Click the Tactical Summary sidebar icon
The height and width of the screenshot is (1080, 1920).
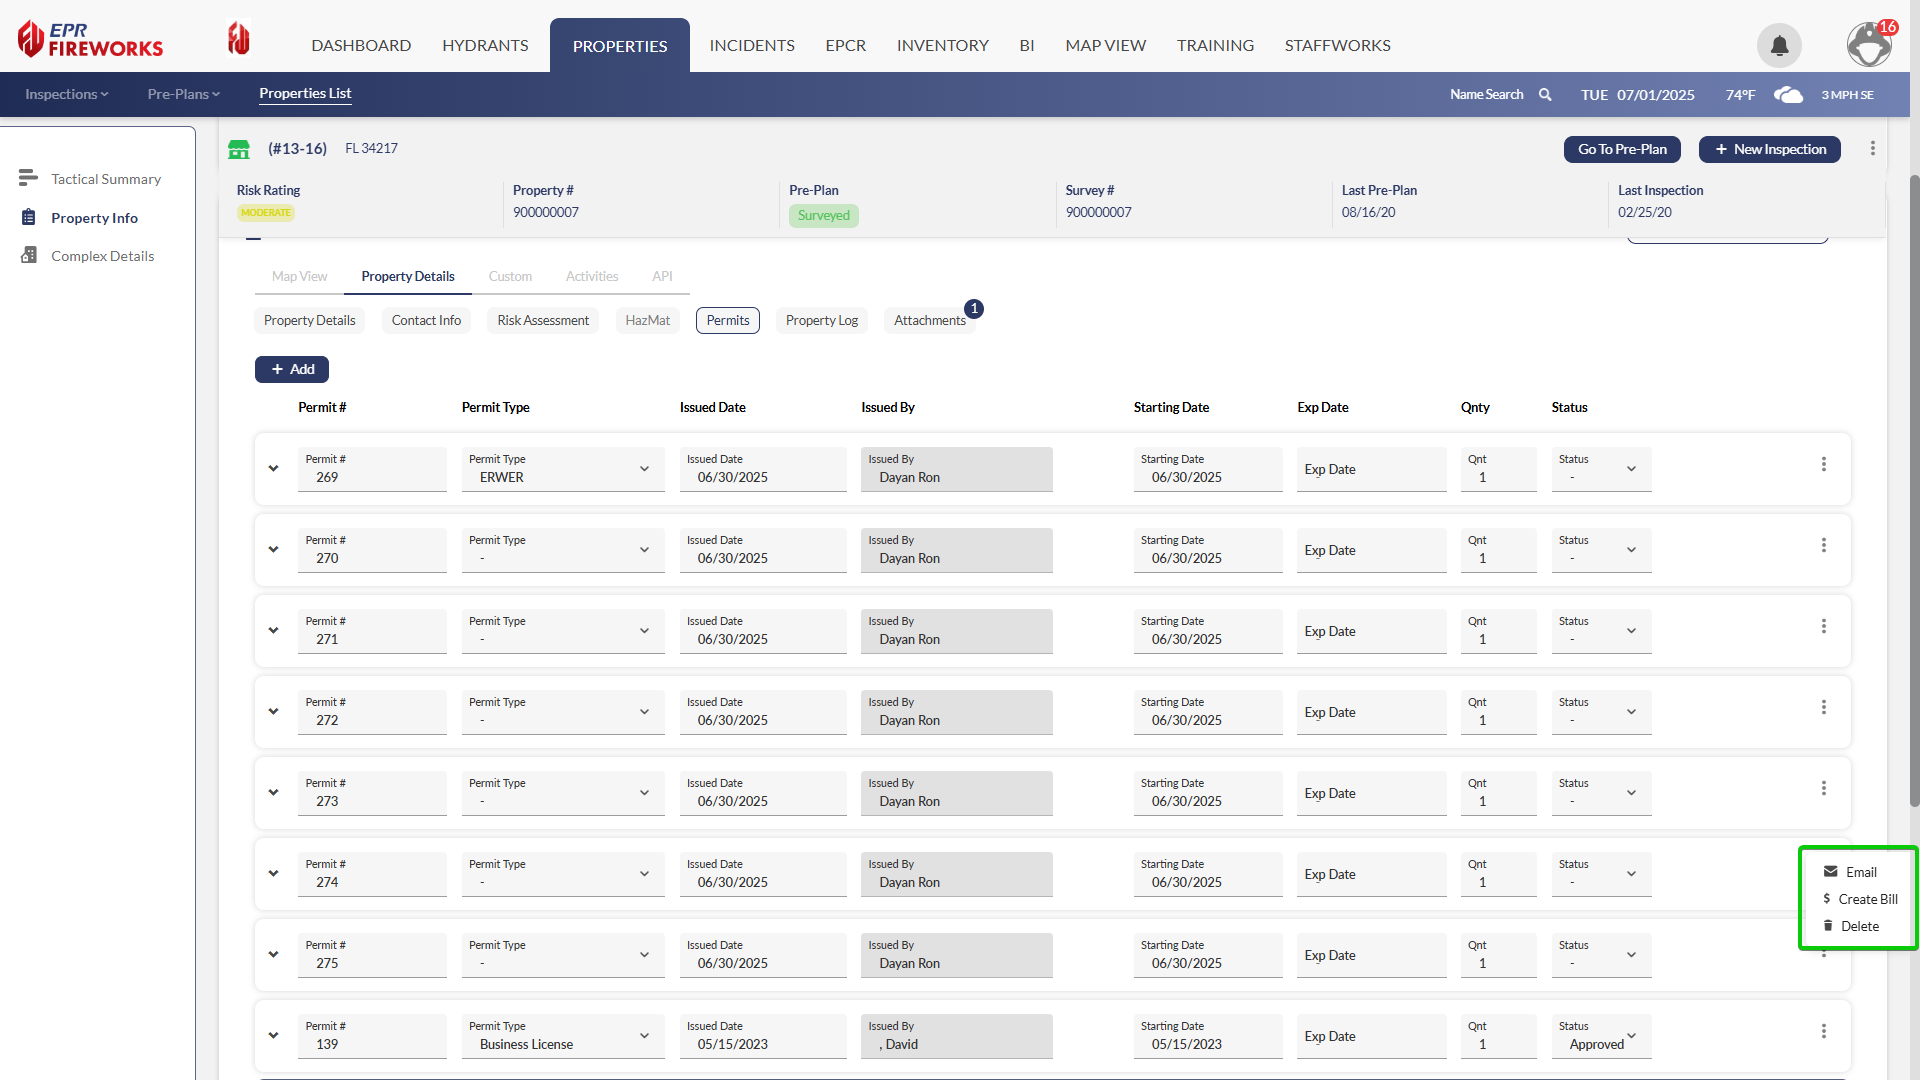pos(28,178)
